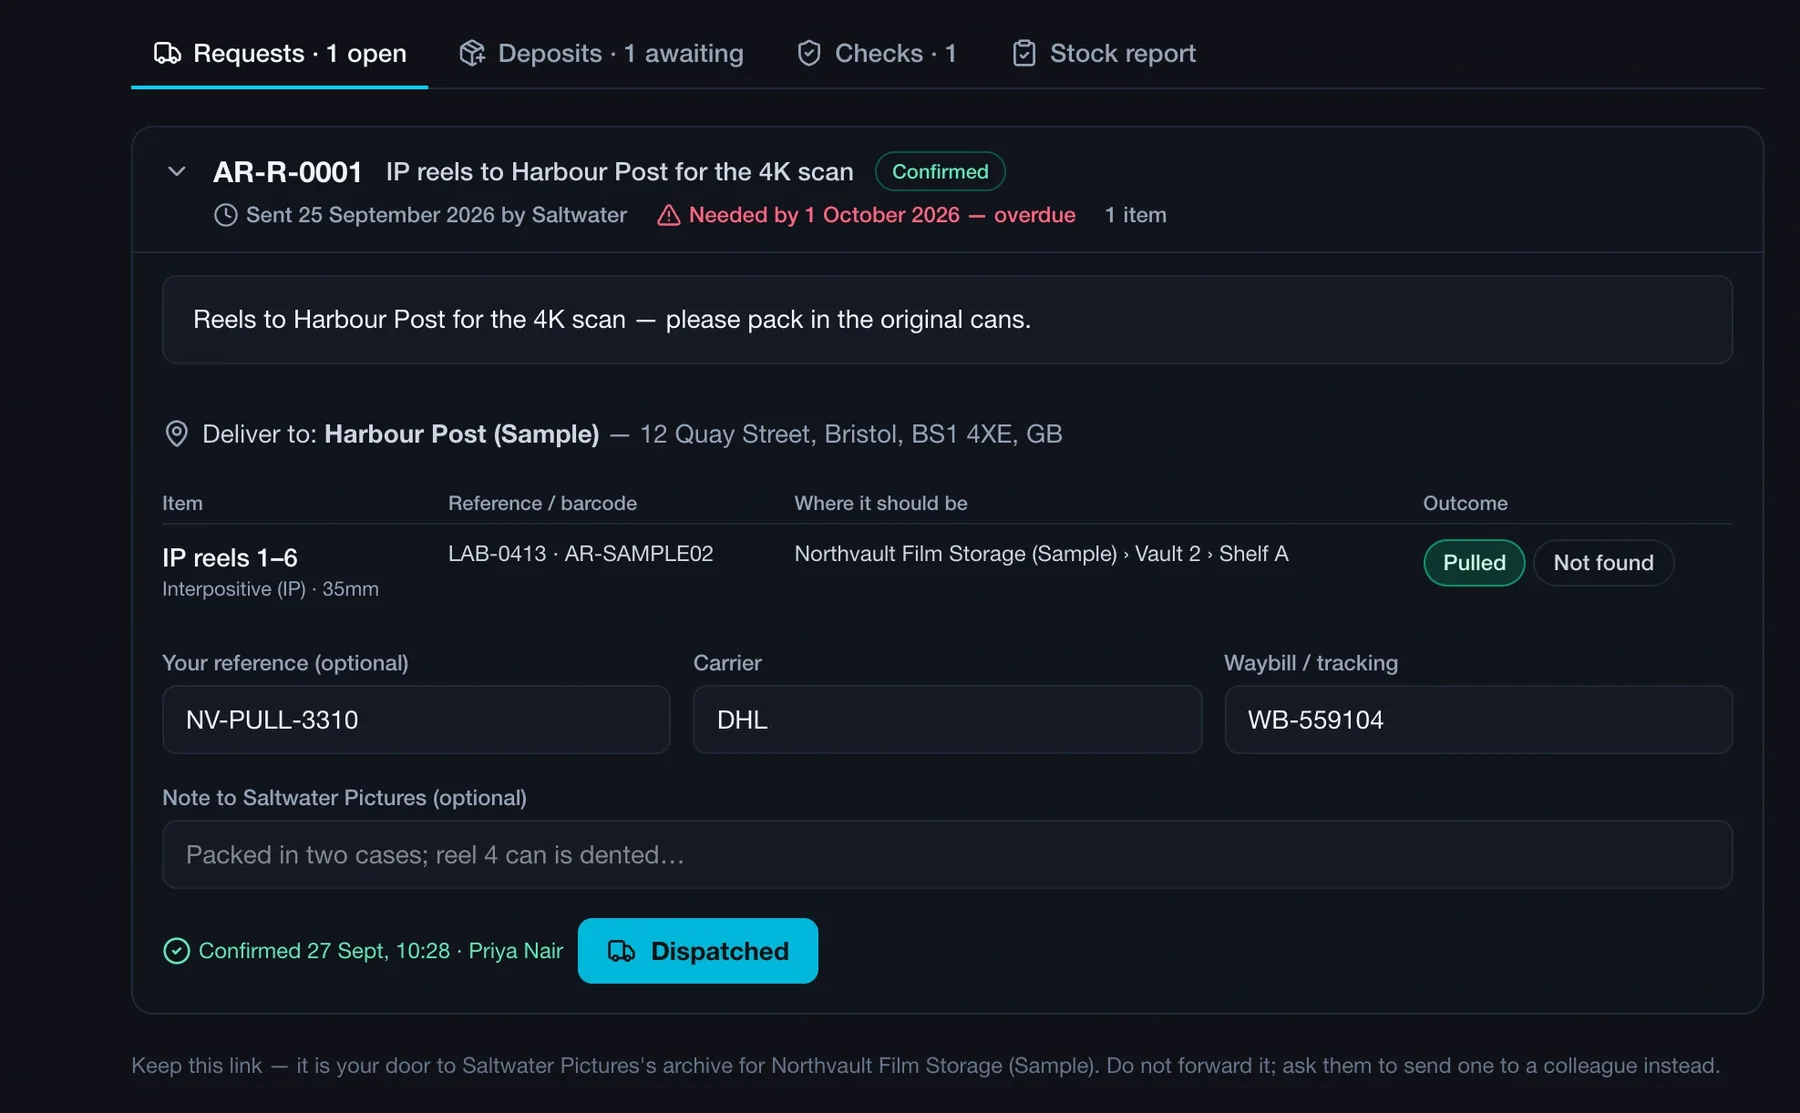Click the 1 item count label
The height and width of the screenshot is (1113, 1800).
point(1136,215)
